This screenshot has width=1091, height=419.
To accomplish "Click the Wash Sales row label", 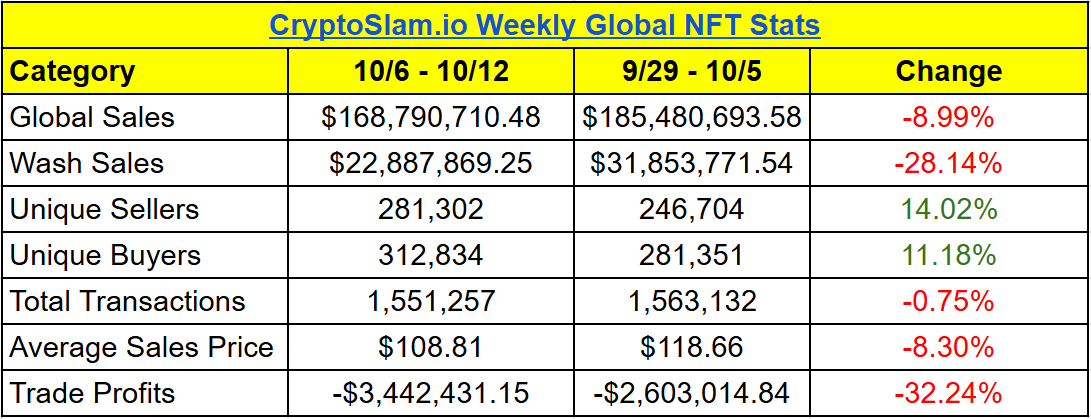I will (x=86, y=163).
